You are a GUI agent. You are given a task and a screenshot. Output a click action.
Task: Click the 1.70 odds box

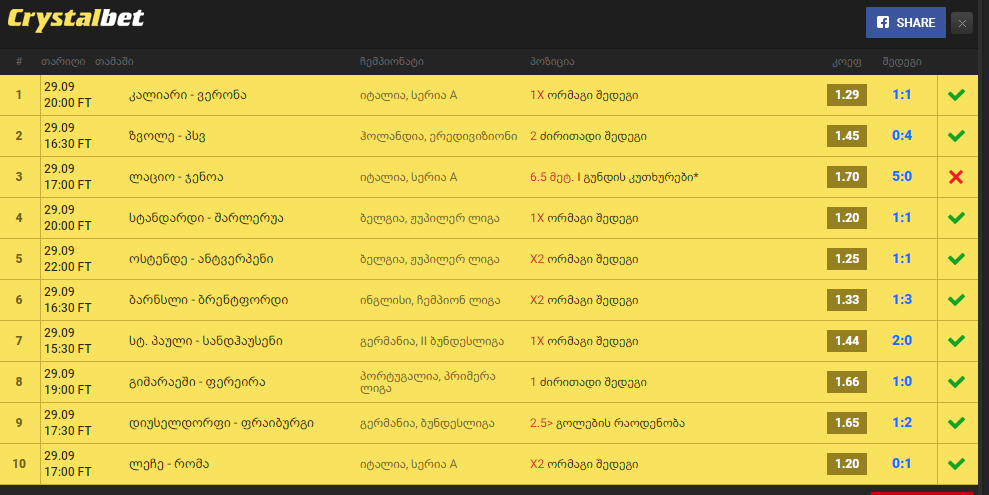click(x=846, y=177)
